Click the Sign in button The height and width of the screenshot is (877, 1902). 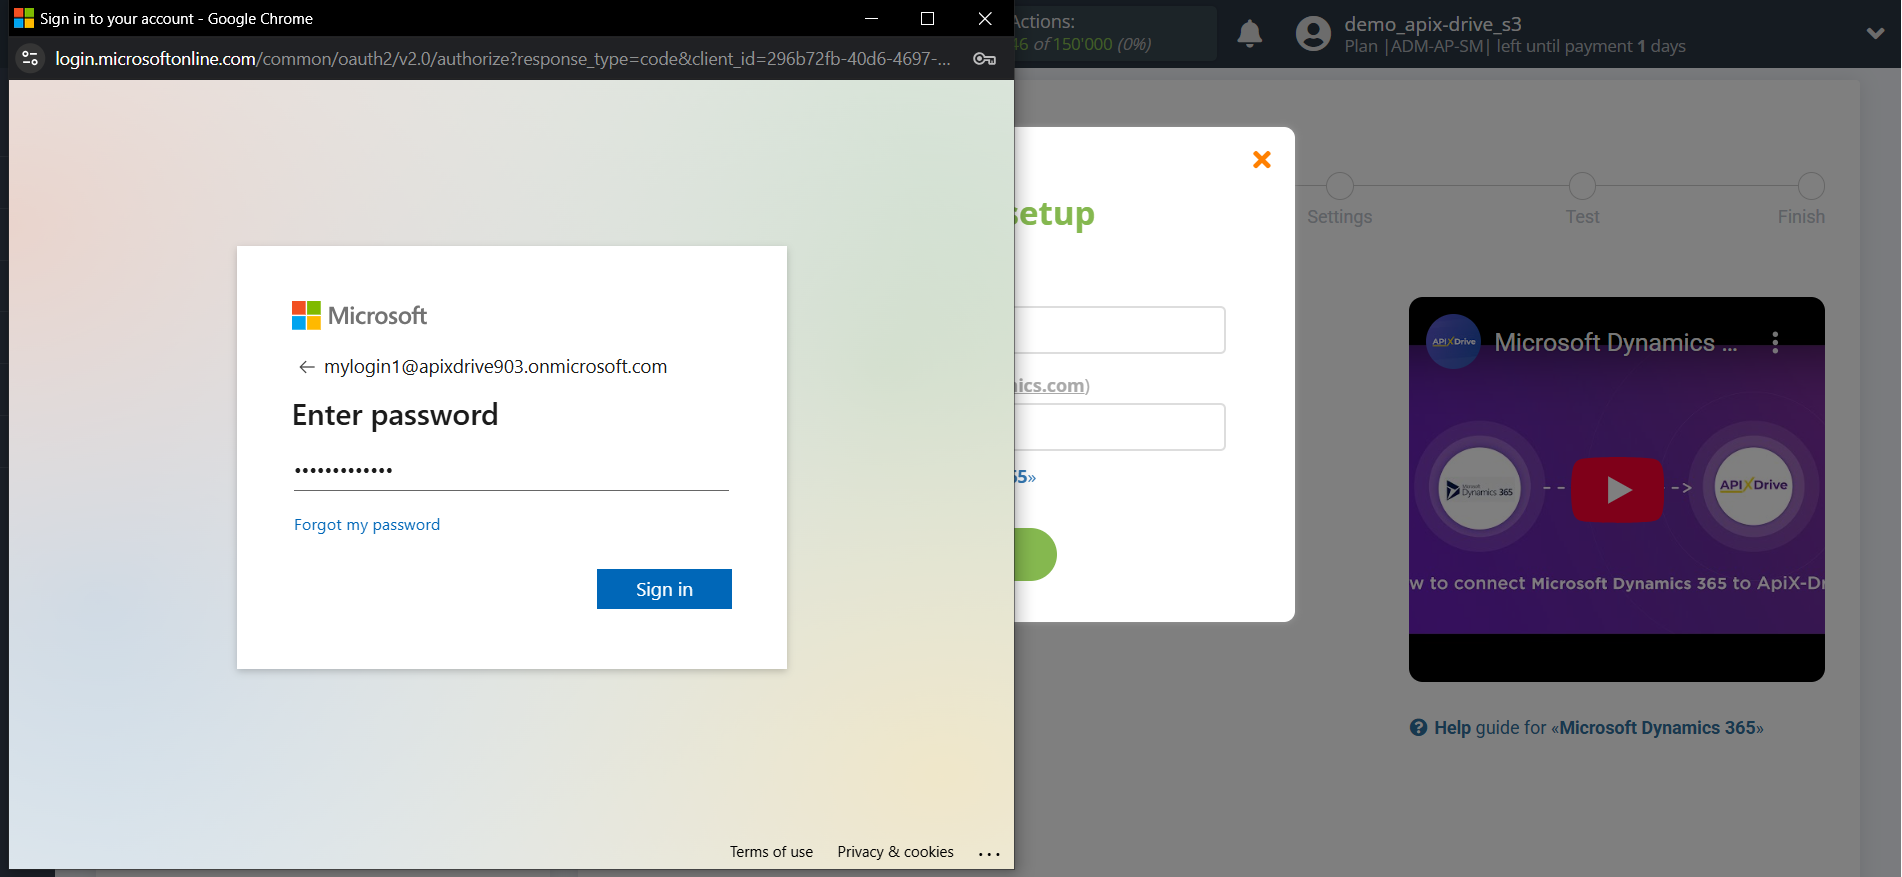pos(664,589)
